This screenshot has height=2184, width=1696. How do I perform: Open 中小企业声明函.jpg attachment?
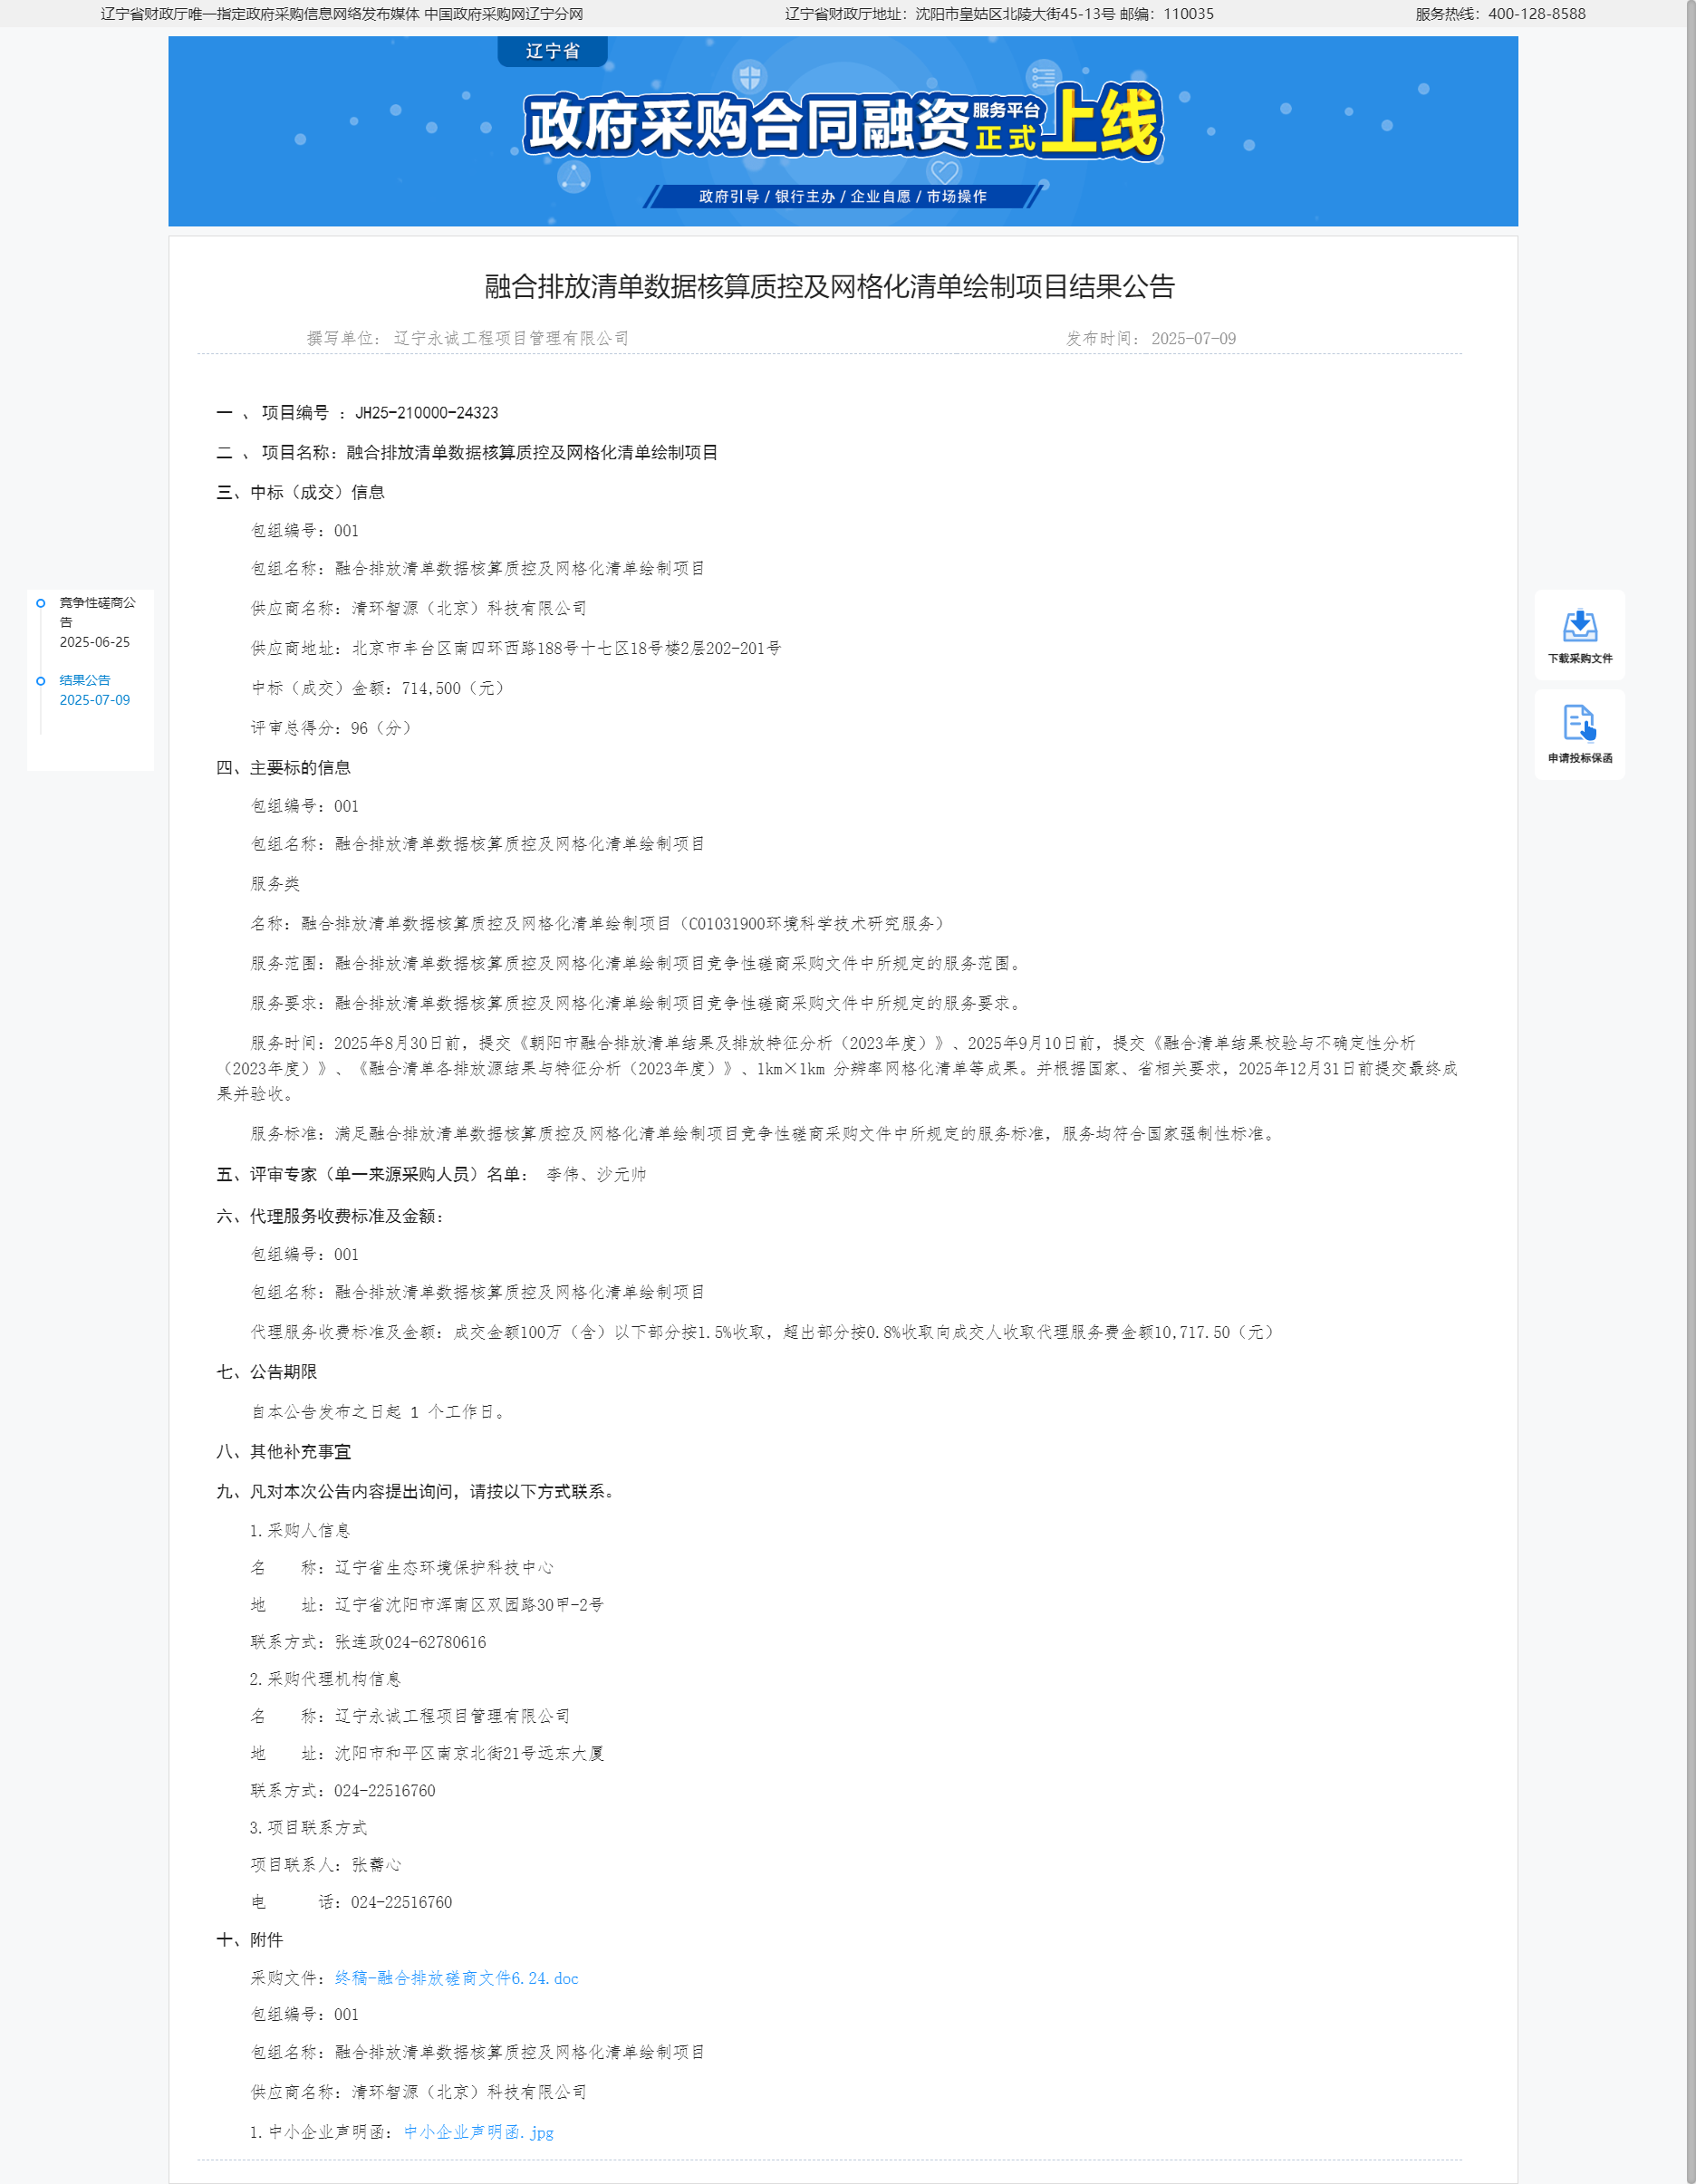478,2132
